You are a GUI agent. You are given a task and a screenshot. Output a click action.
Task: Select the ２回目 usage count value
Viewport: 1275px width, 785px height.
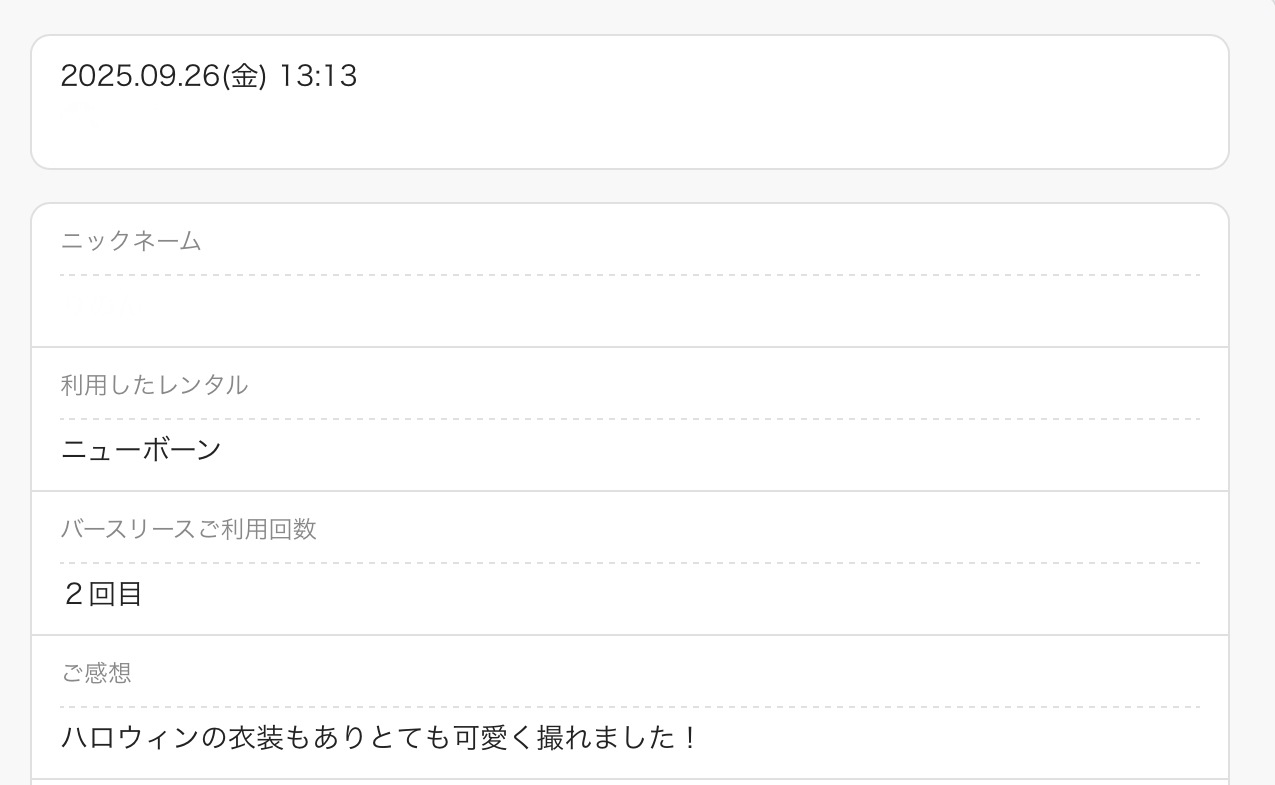(x=103, y=594)
